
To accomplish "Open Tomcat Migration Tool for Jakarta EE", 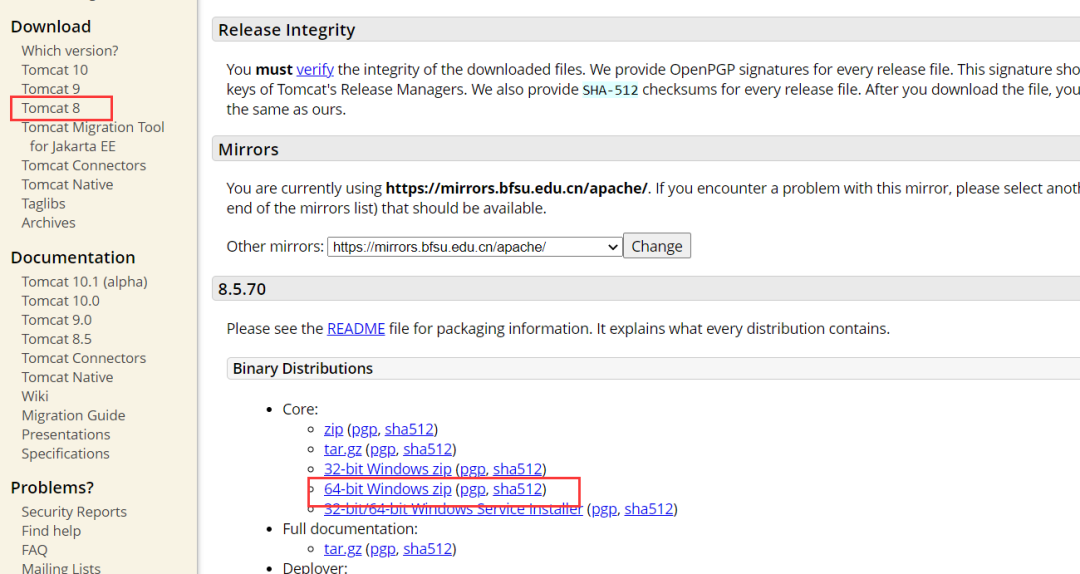I will [93, 127].
